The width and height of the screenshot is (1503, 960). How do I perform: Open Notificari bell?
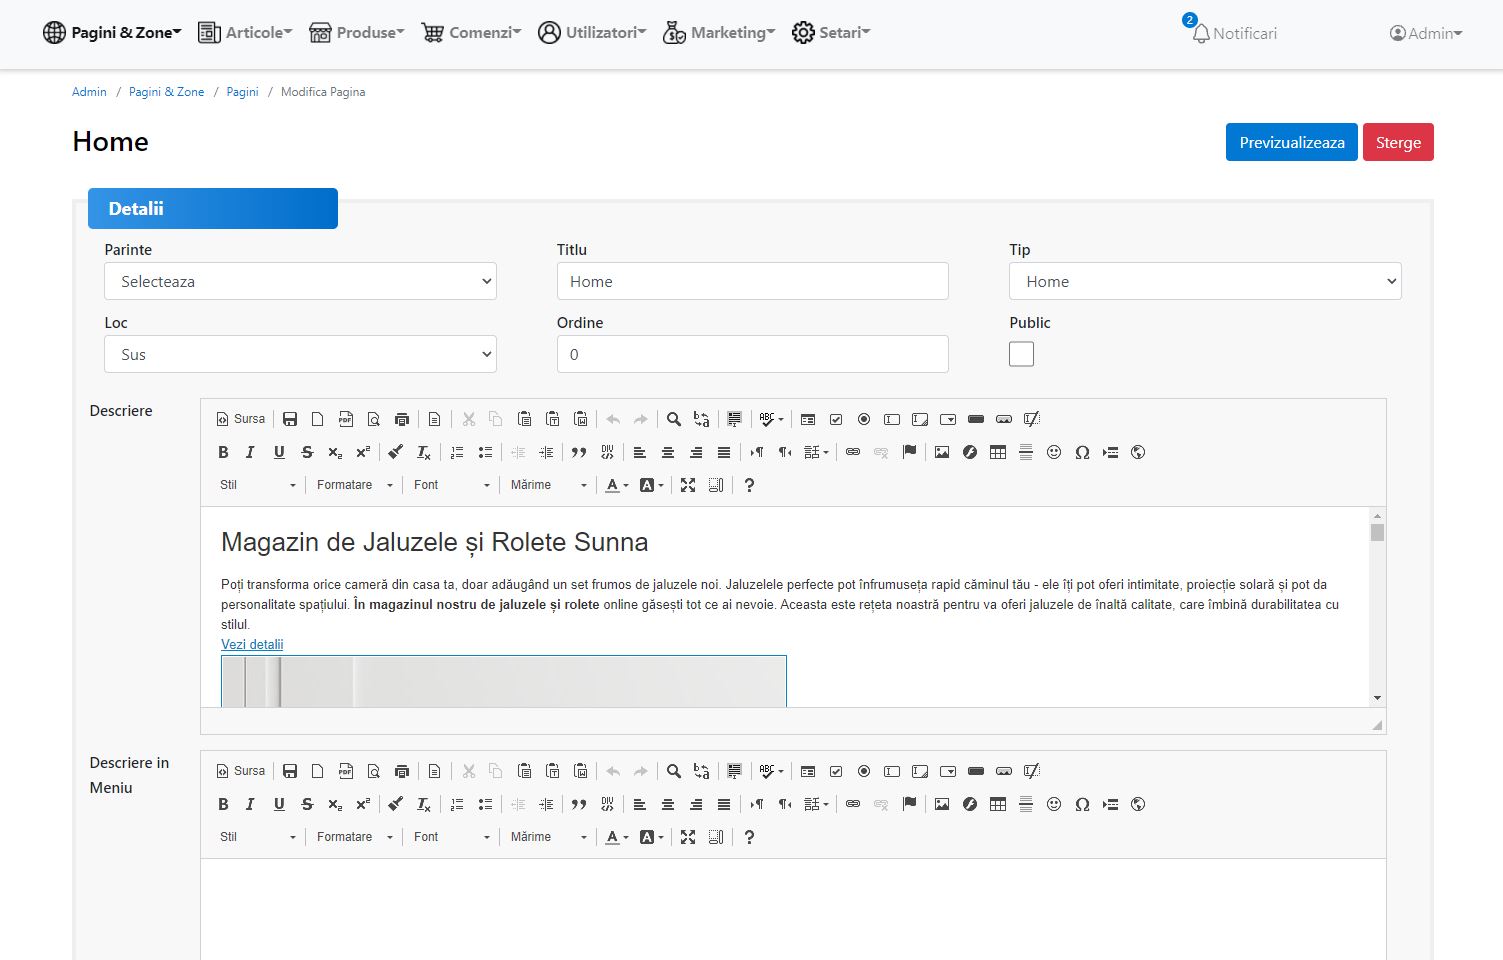pyautogui.click(x=1234, y=33)
